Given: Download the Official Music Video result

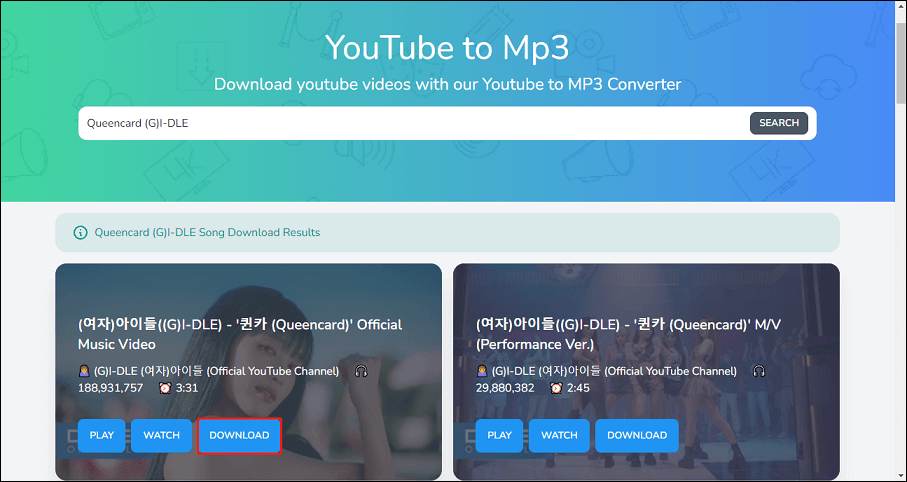Looking at the screenshot, I should [x=239, y=435].
